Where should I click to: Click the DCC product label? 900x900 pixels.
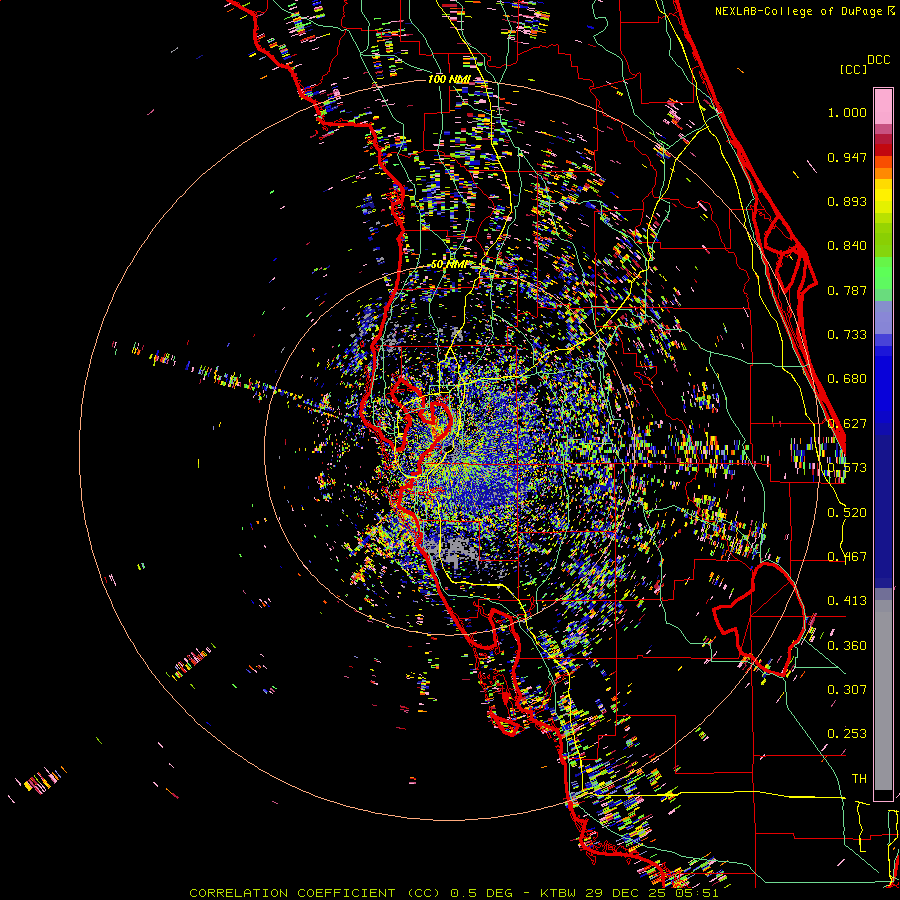[x=878, y=60]
